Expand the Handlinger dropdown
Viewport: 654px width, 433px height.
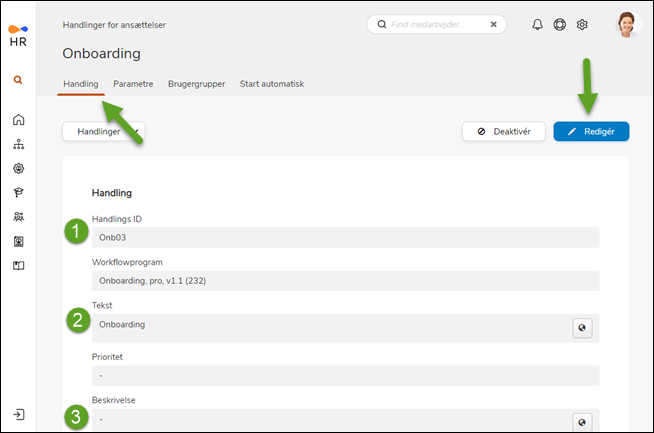[x=103, y=131]
